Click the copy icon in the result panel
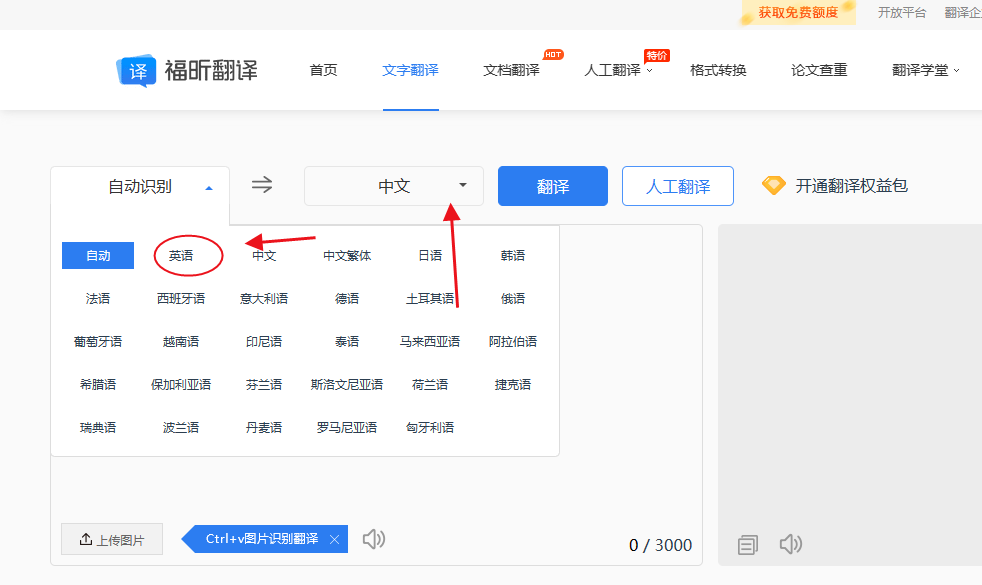This screenshot has width=982, height=585. click(x=747, y=544)
